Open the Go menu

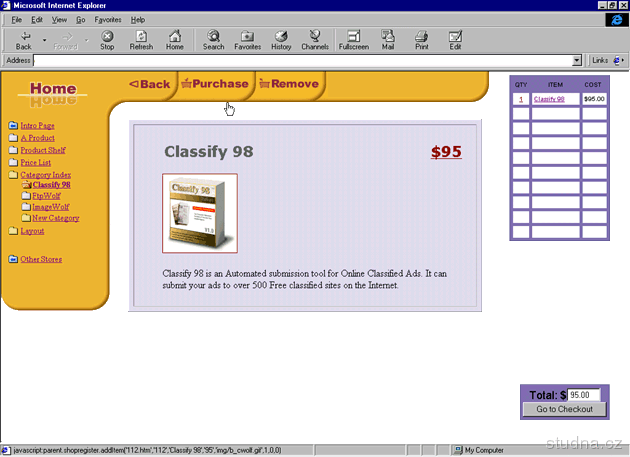pos(81,20)
